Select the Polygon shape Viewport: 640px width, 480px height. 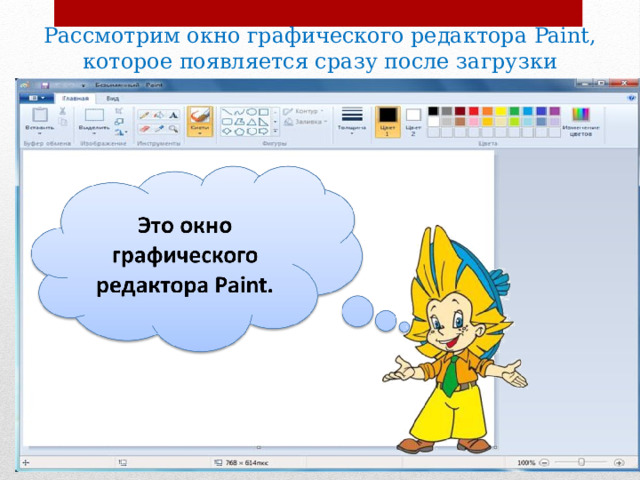point(240,122)
